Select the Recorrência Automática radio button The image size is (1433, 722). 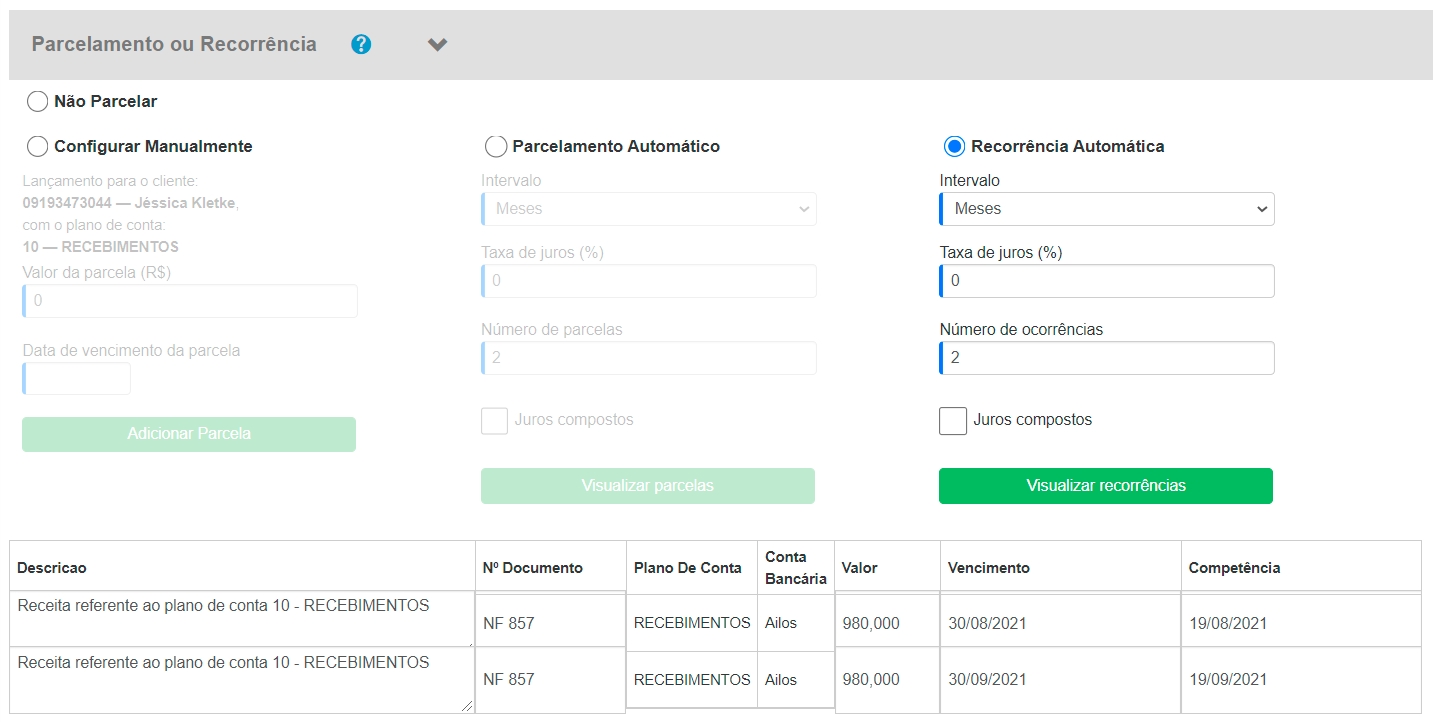tap(954, 146)
